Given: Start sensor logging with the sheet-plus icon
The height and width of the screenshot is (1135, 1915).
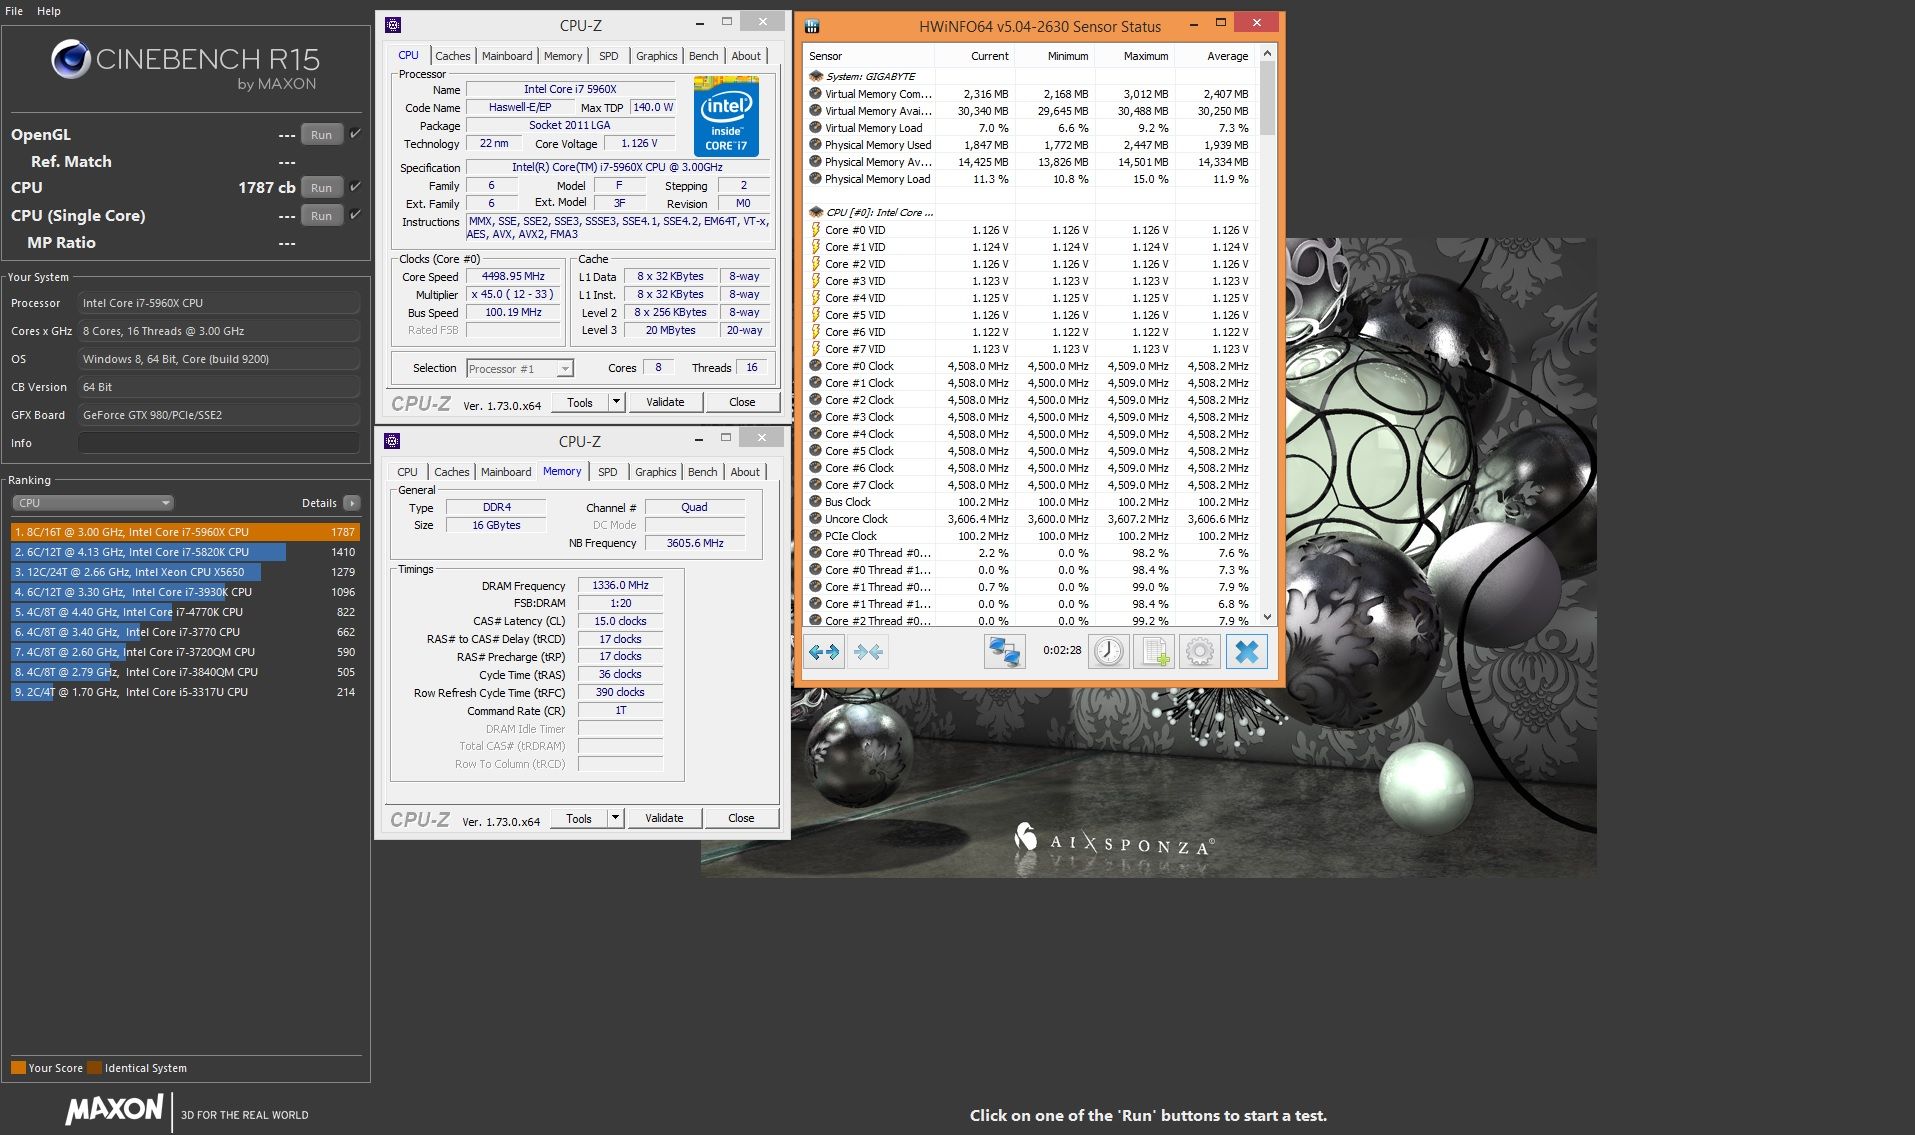Looking at the screenshot, I should click(1153, 652).
